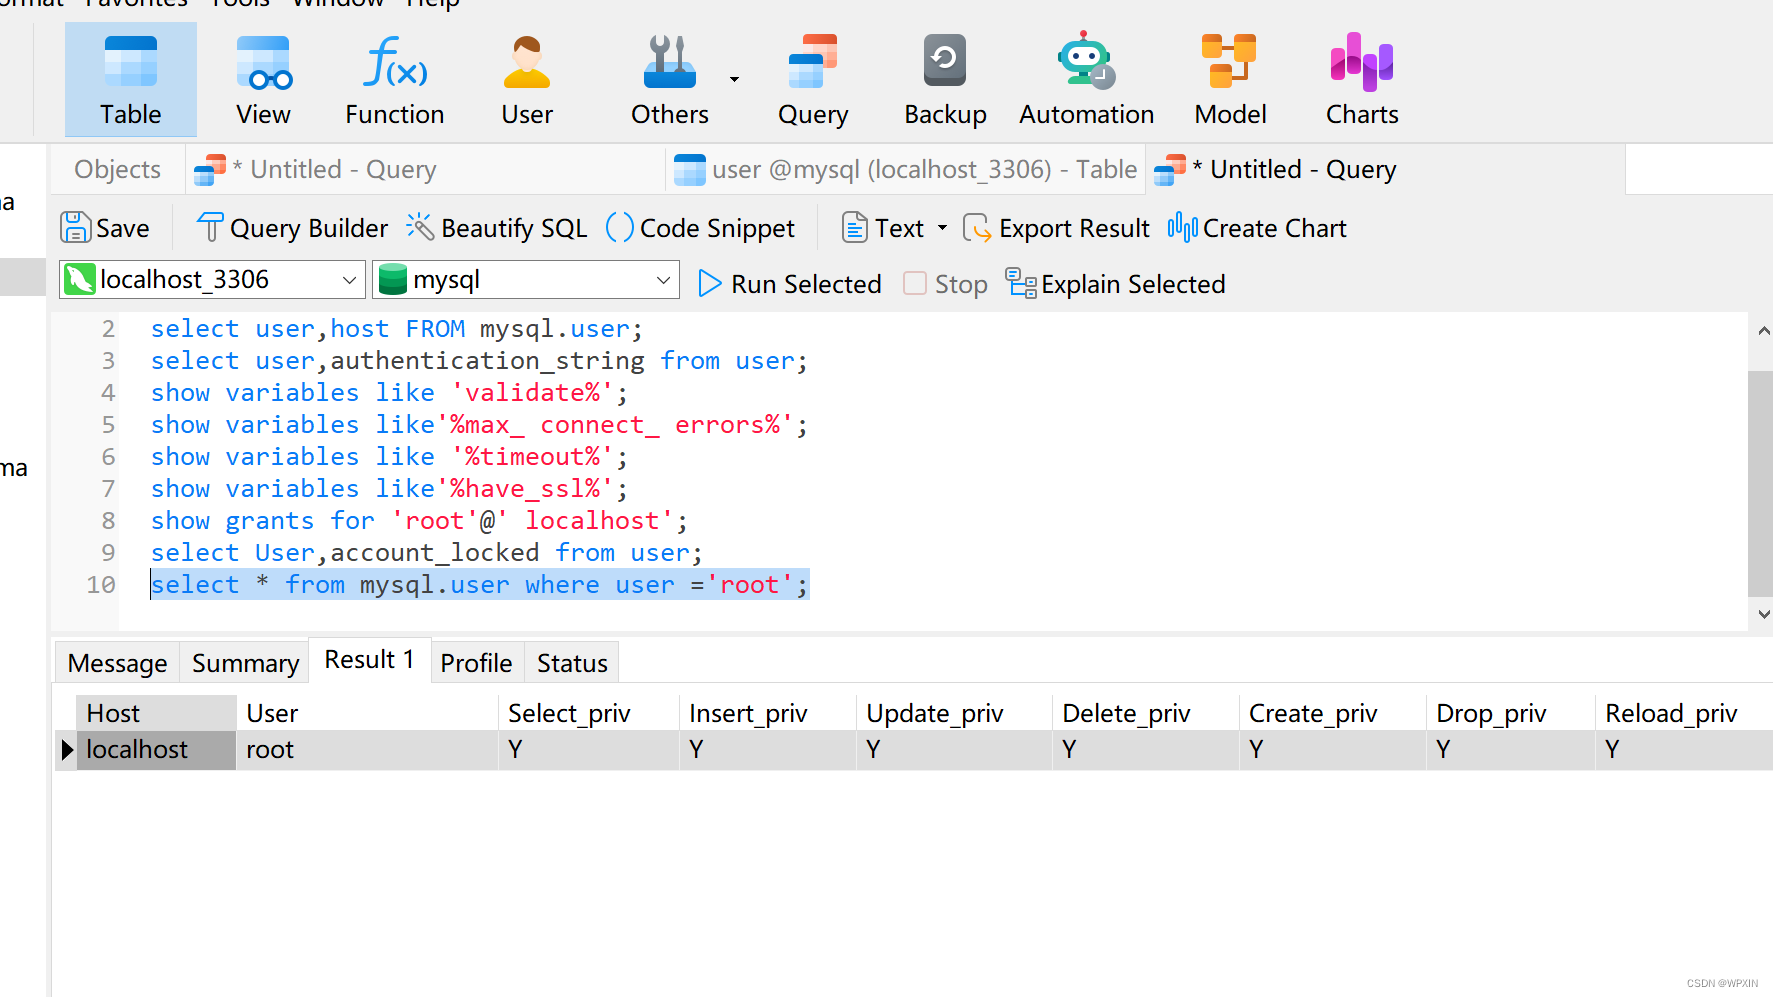
Task: Open the Charts tool
Action: pos(1360,78)
